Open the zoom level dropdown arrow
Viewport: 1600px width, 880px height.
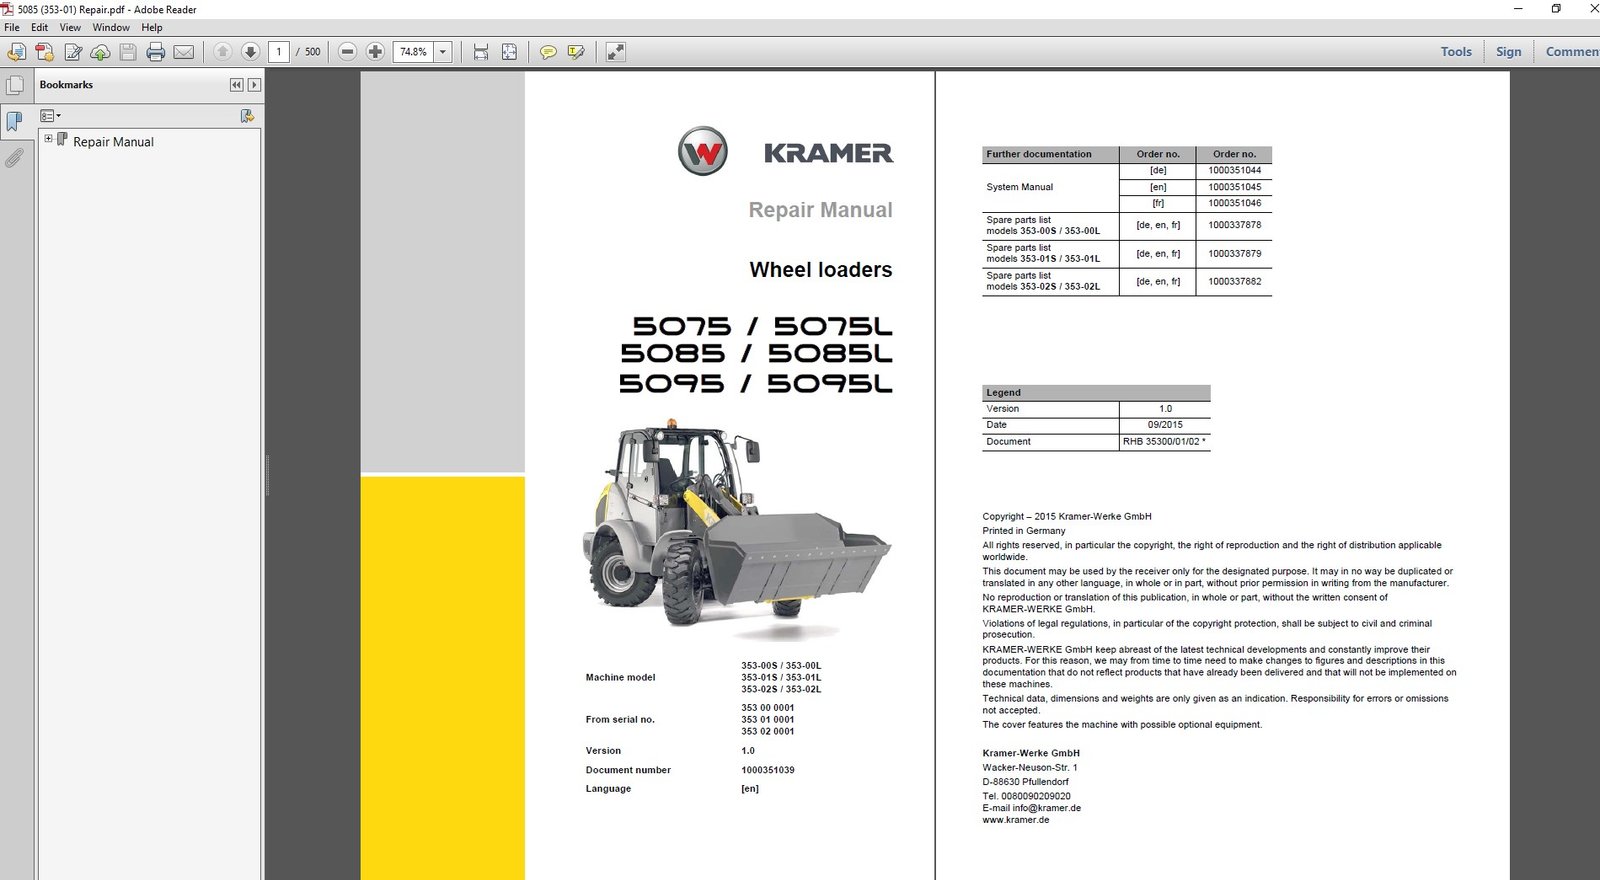pyautogui.click(x=443, y=52)
